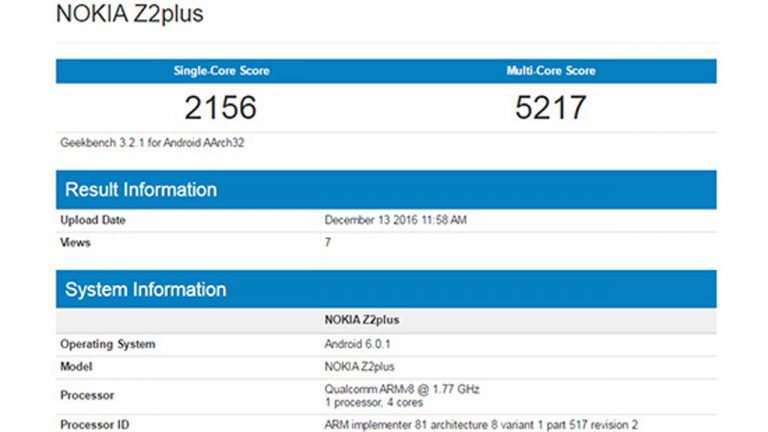
Task: Click the NOKIA Z2plus model value
Action: click(x=360, y=366)
